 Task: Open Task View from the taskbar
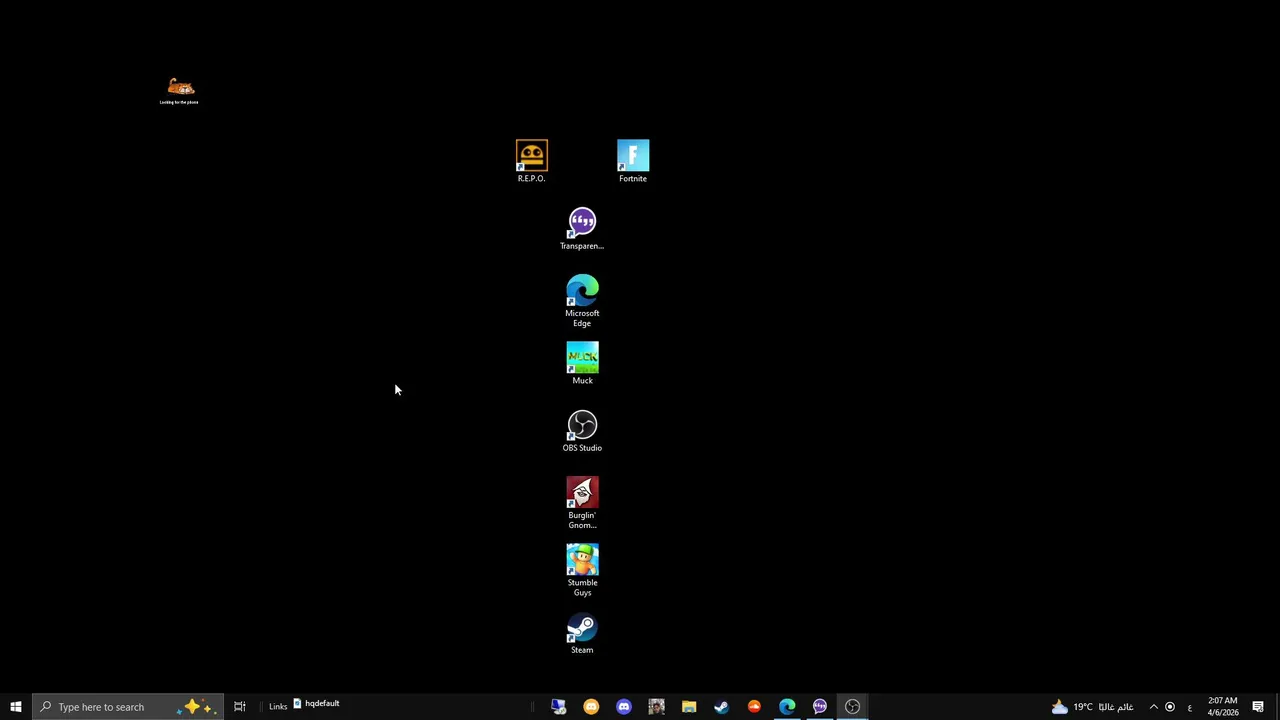240,707
